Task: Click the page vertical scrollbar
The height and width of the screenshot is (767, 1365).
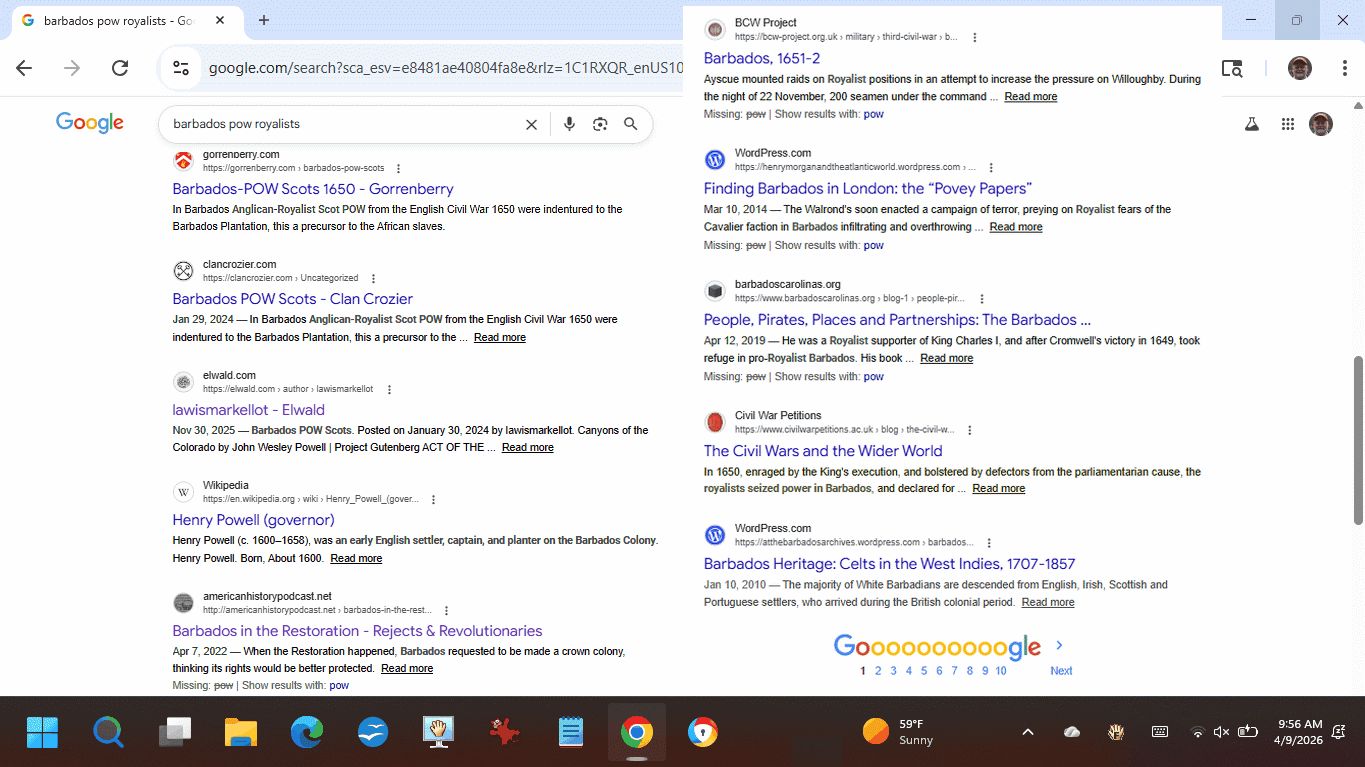Action: (1357, 440)
